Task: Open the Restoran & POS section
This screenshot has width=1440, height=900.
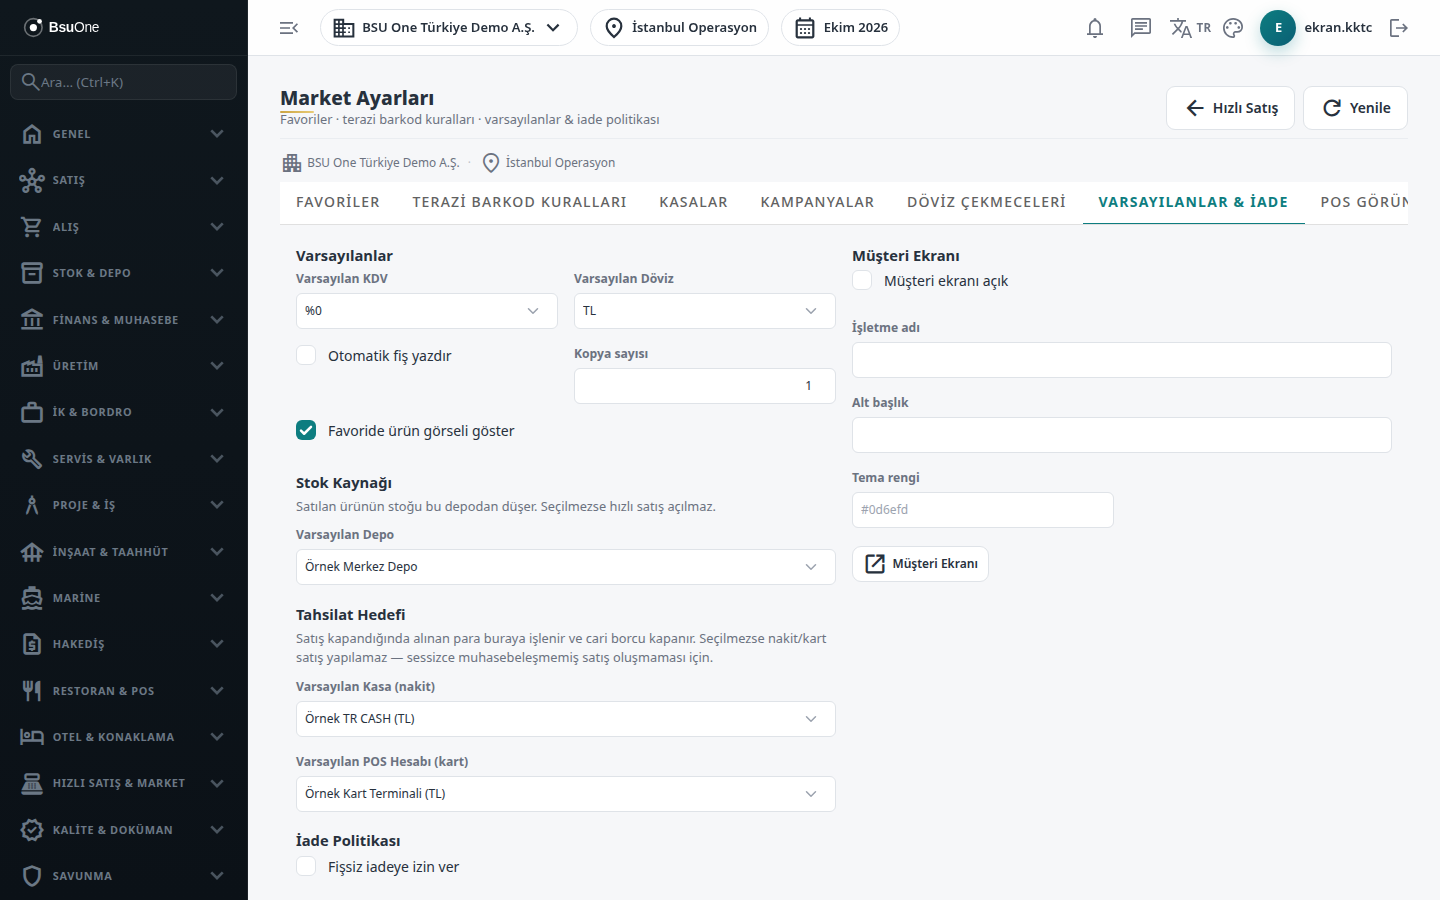Action: [x=124, y=691]
